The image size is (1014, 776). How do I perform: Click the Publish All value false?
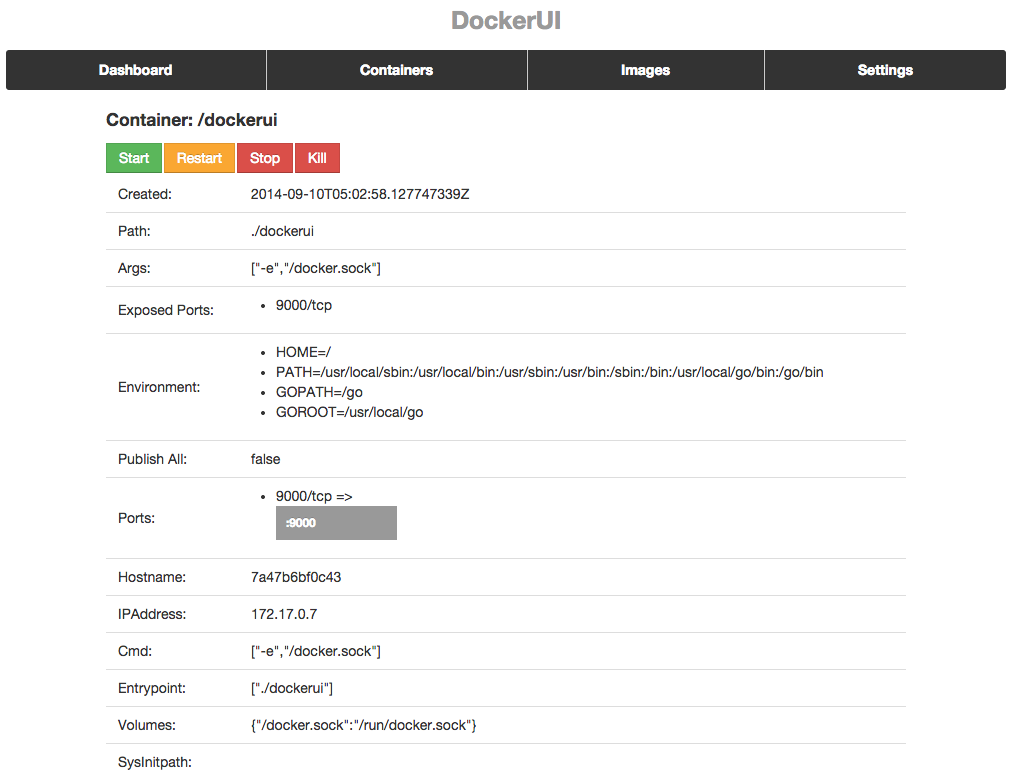[266, 459]
